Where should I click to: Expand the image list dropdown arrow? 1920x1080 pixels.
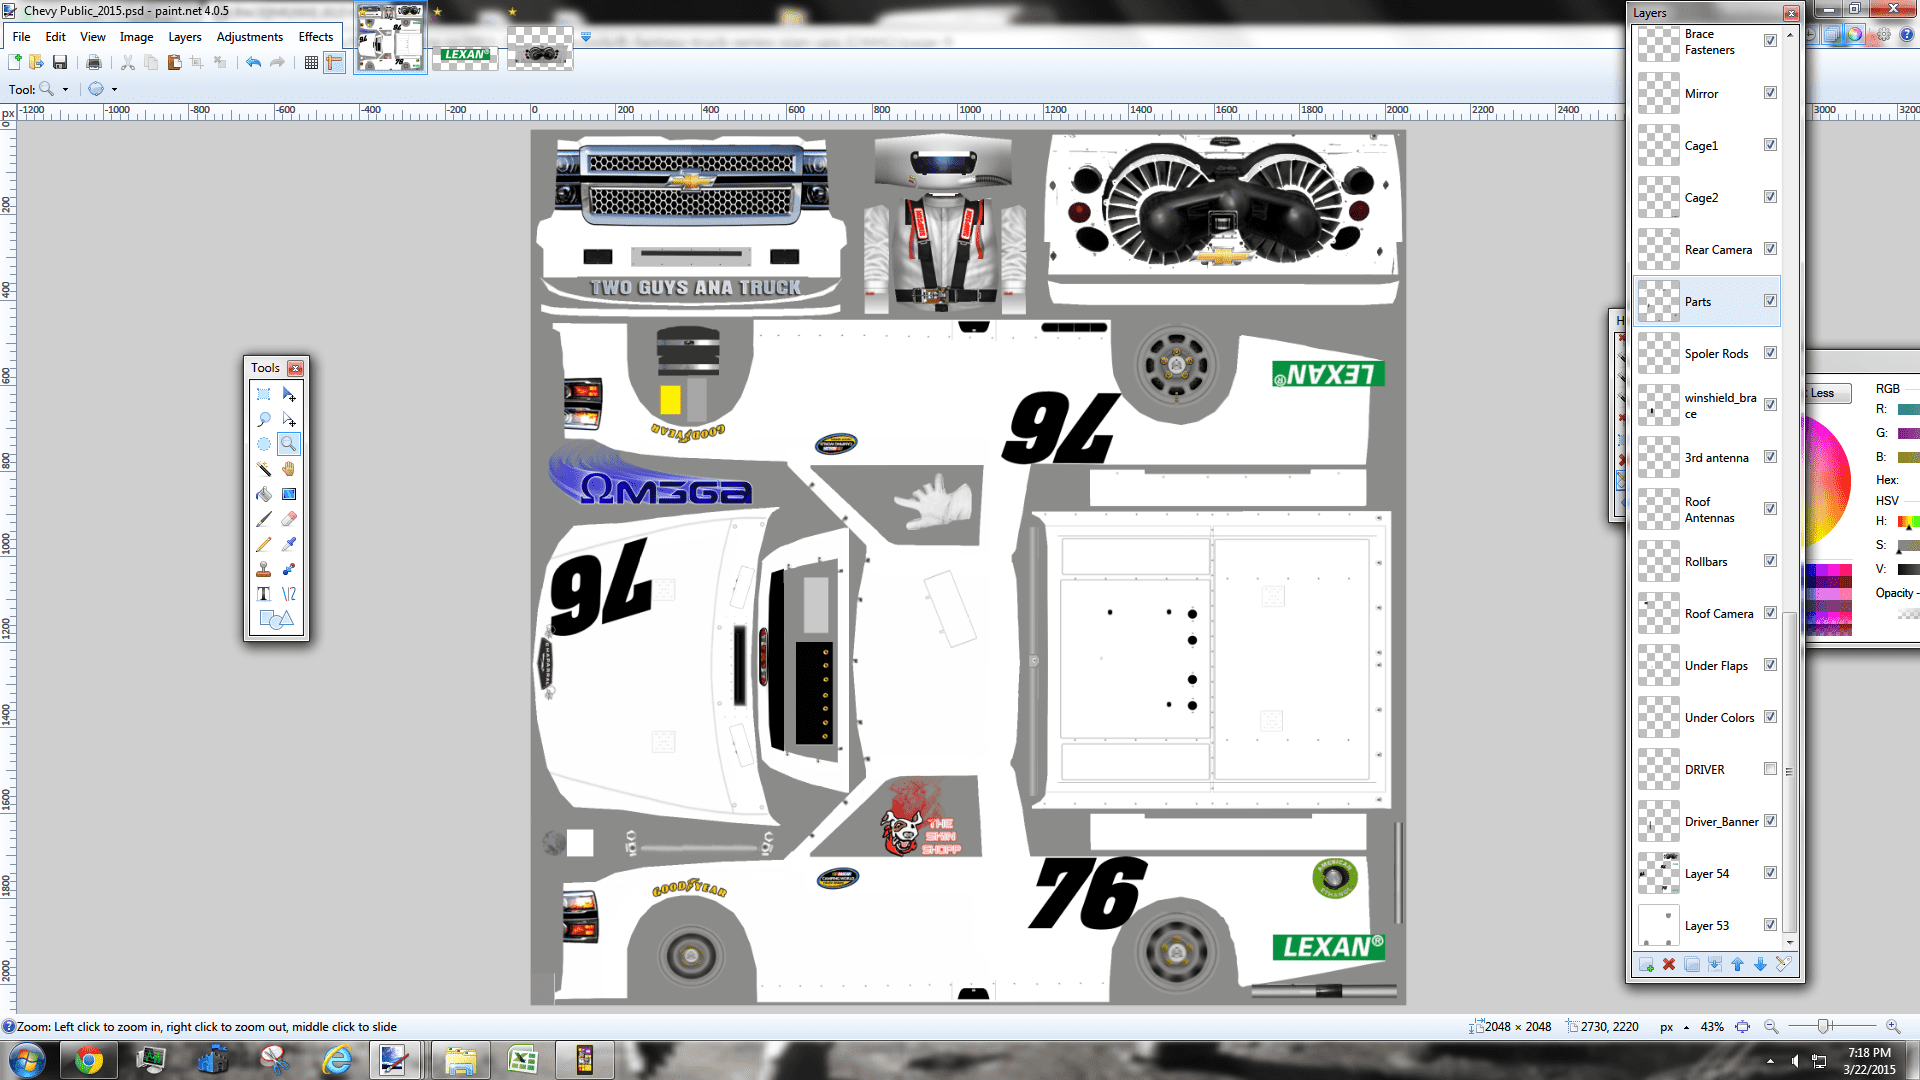point(586,37)
